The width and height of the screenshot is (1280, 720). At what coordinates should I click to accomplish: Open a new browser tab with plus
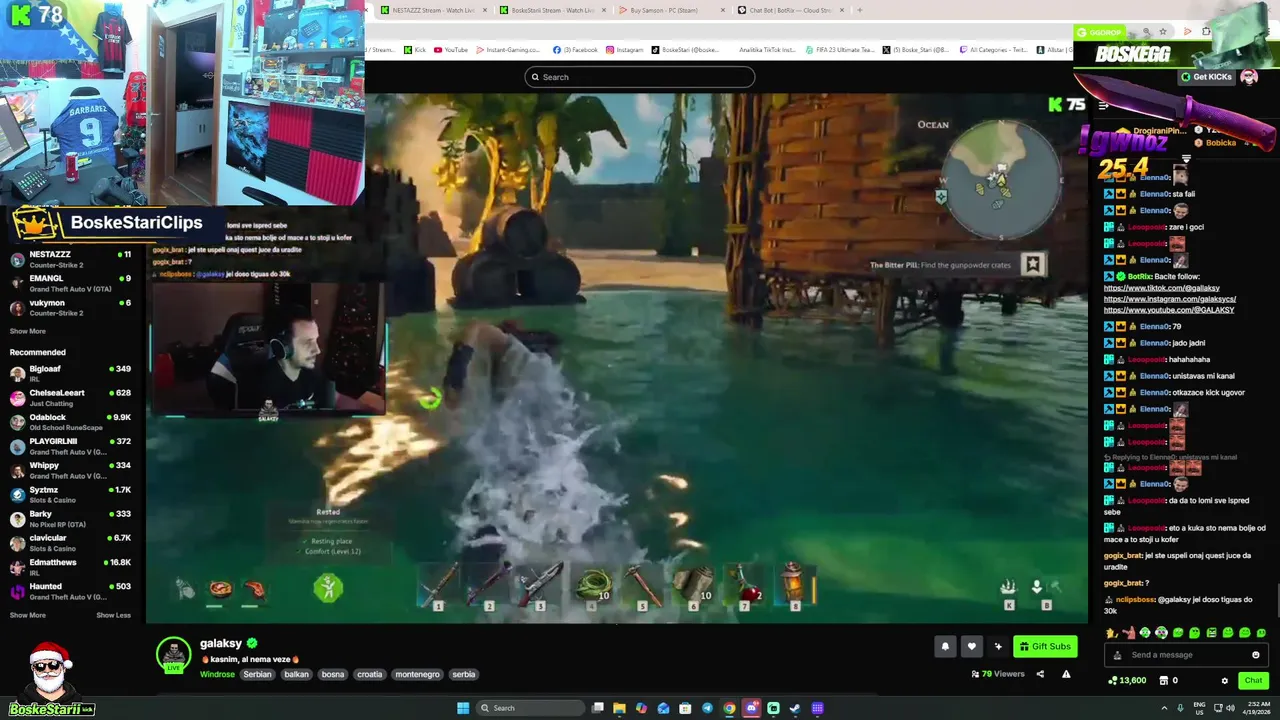click(x=860, y=10)
